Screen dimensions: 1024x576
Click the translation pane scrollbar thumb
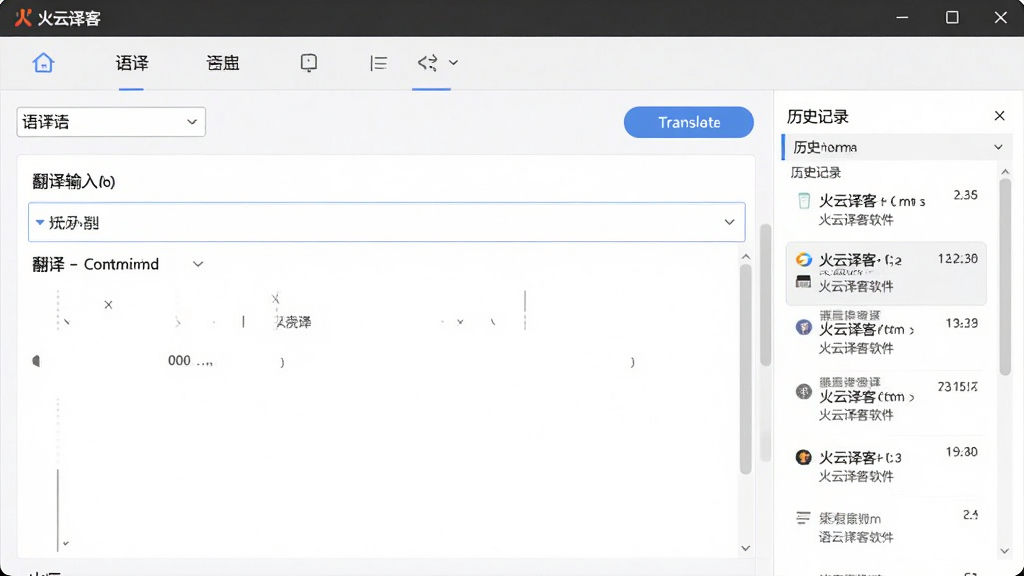pos(746,369)
